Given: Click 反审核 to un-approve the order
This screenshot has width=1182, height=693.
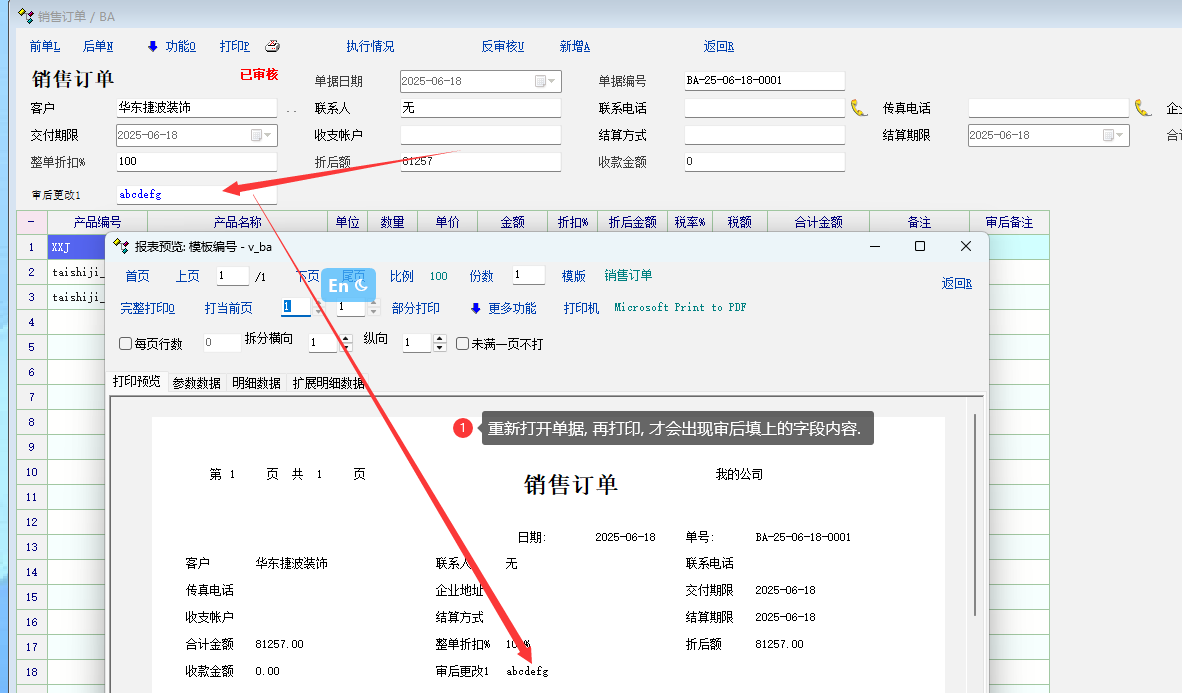Looking at the screenshot, I should pyautogui.click(x=502, y=46).
